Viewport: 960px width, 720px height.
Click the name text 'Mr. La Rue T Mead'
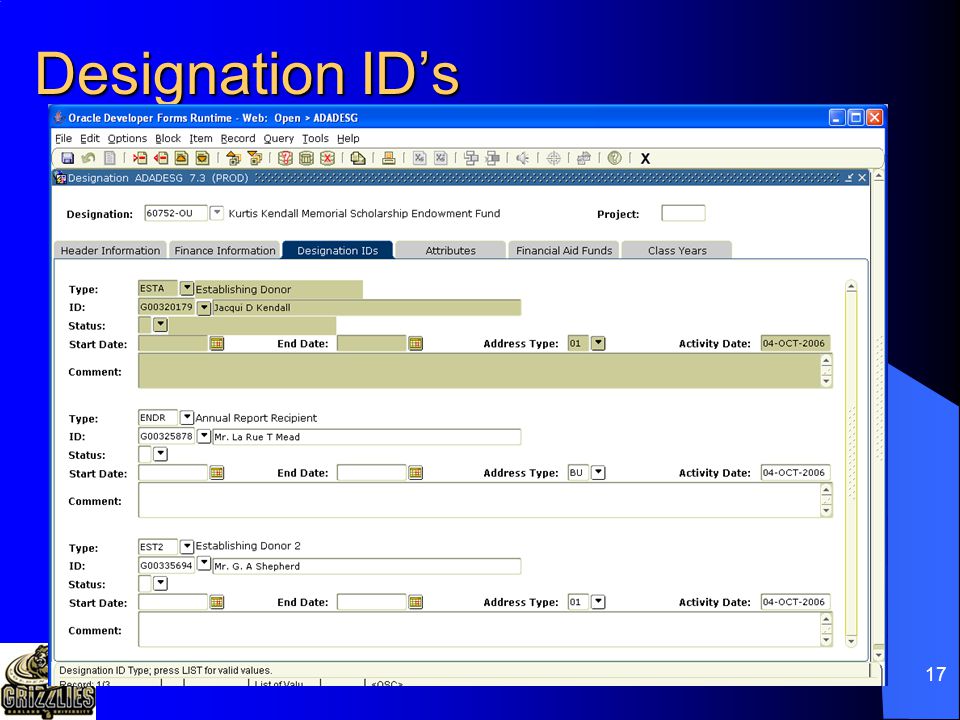coord(257,437)
